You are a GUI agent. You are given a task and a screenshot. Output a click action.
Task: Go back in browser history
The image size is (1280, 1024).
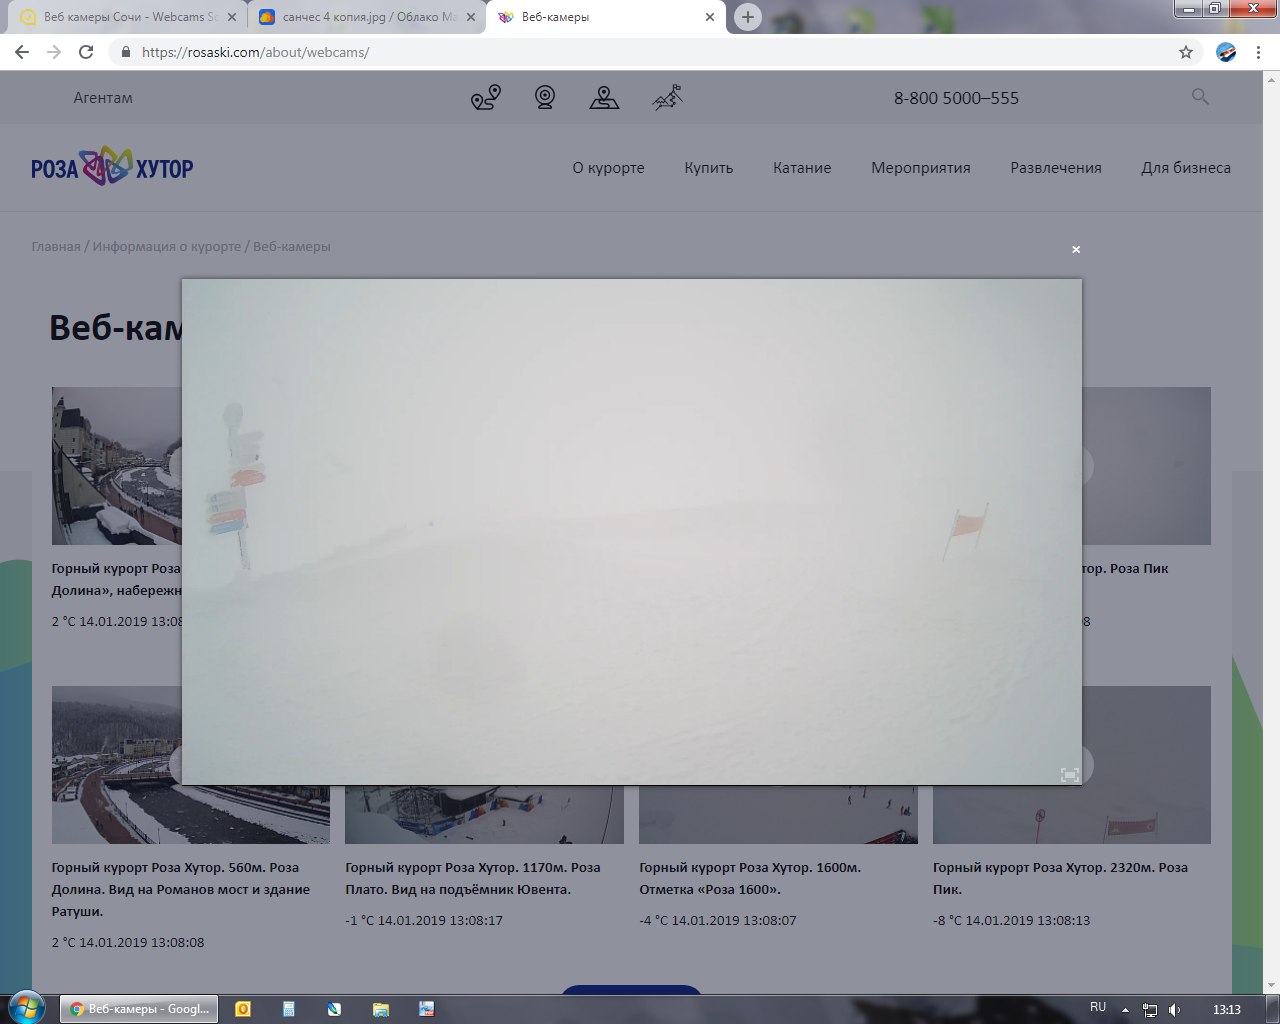tap(22, 52)
